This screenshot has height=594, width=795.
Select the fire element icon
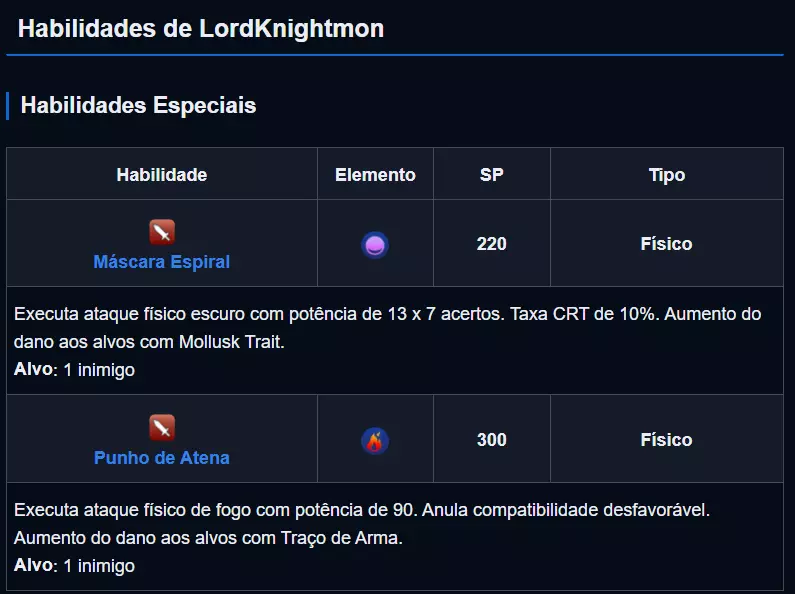coord(375,441)
